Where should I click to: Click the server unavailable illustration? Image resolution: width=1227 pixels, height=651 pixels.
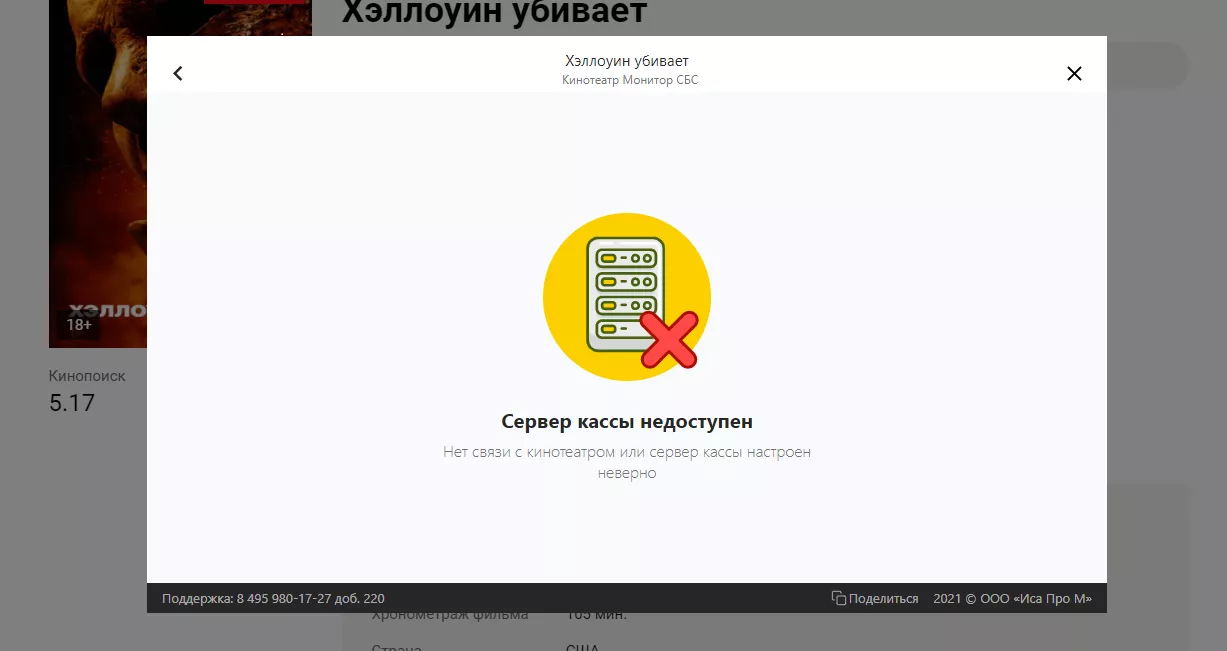coord(626,297)
